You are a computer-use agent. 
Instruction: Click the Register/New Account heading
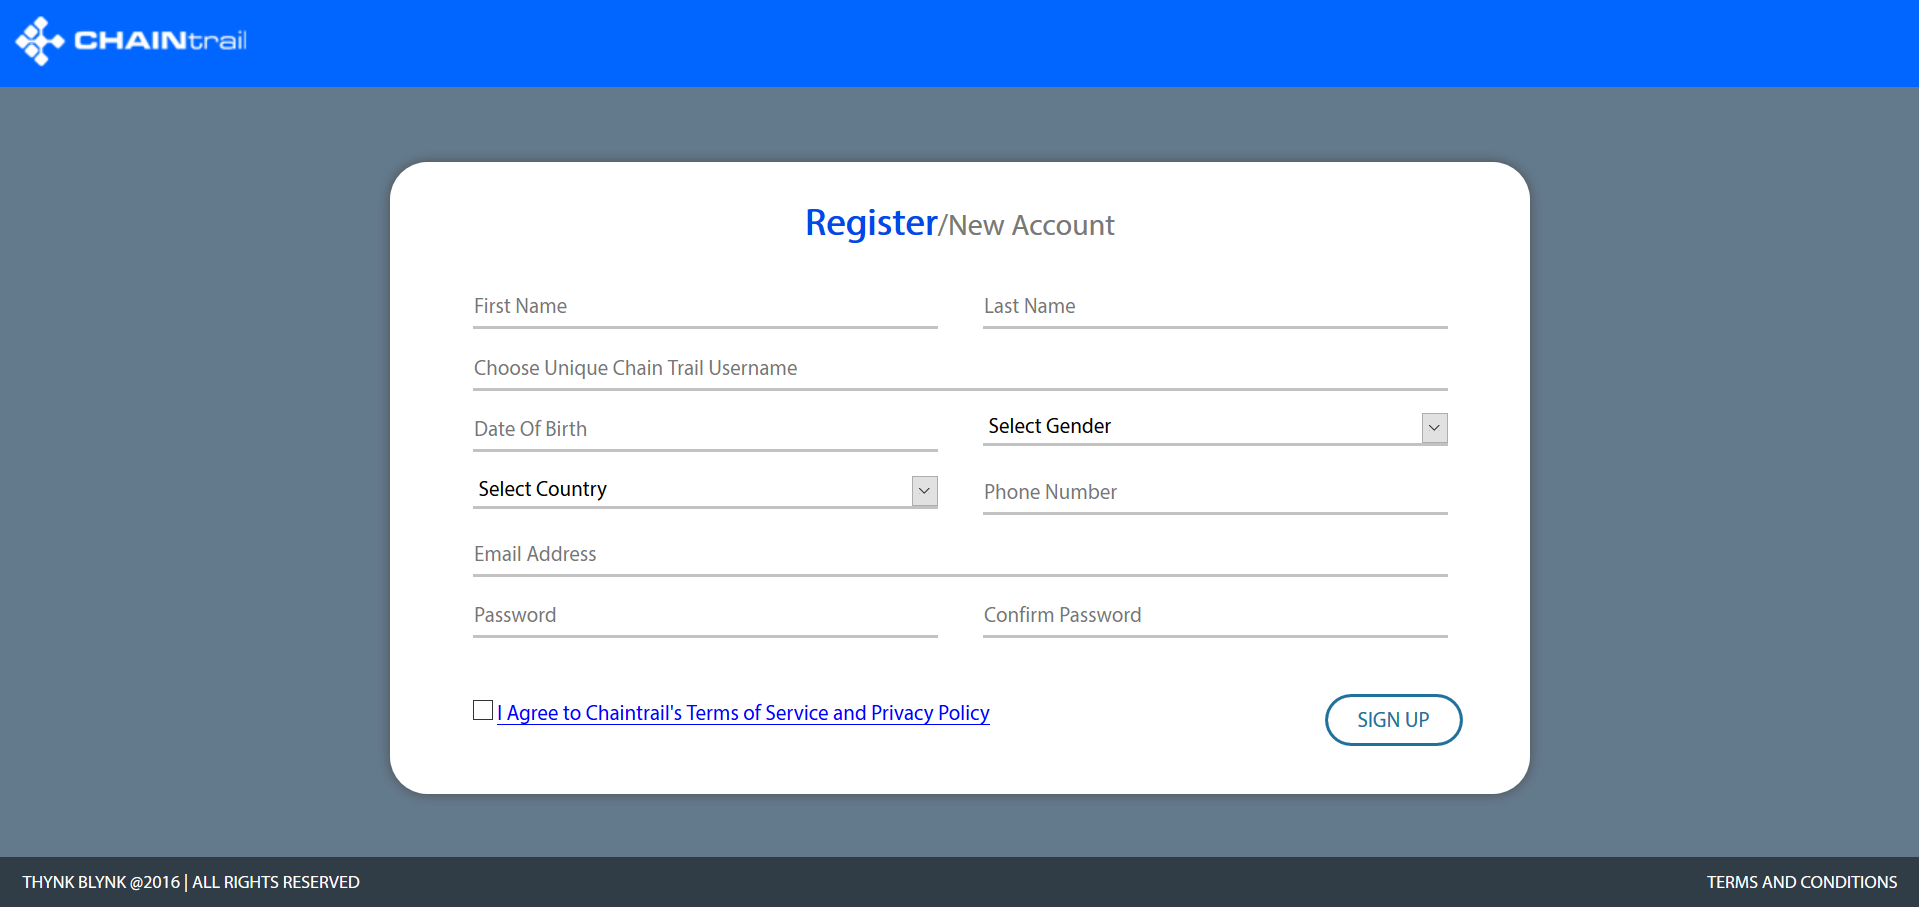tap(959, 224)
